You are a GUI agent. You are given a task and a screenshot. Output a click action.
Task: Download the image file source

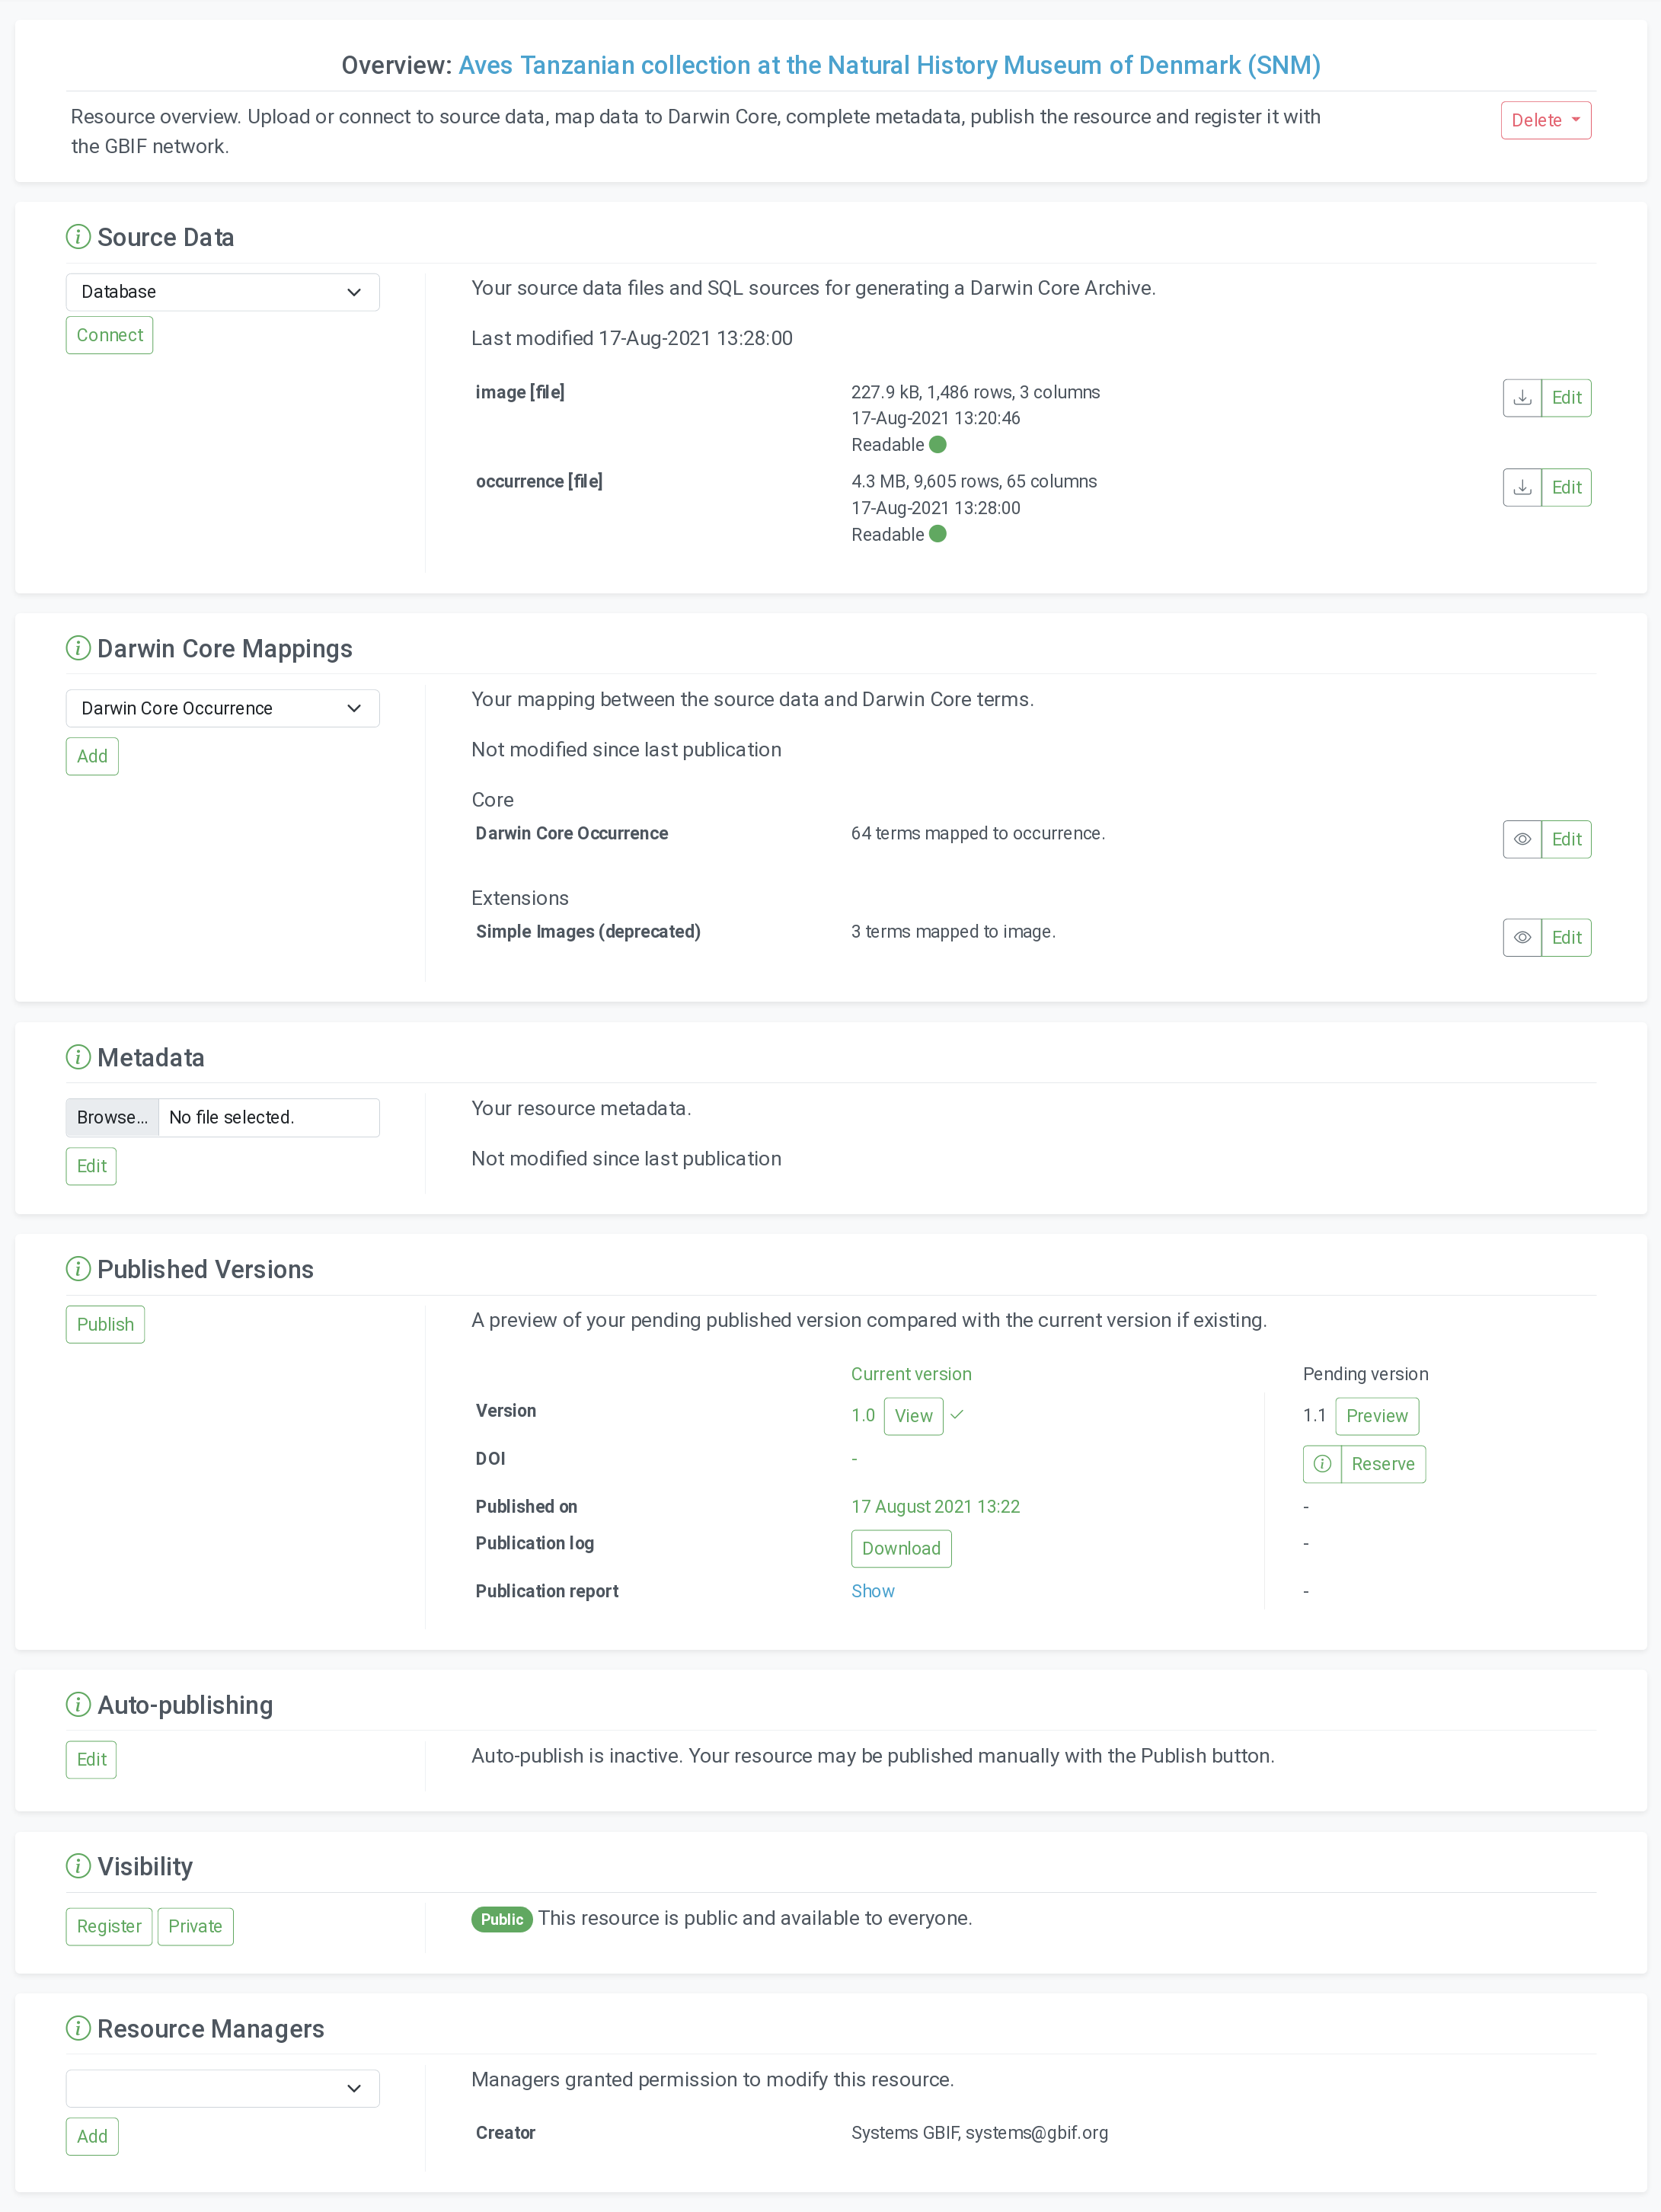pos(1521,398)
